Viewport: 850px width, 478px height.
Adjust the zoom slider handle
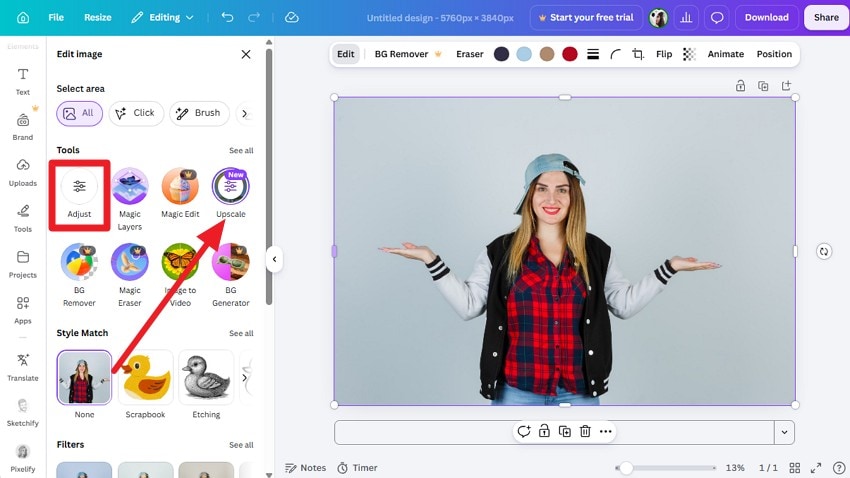pyautogui.click(x=626, y=468)
